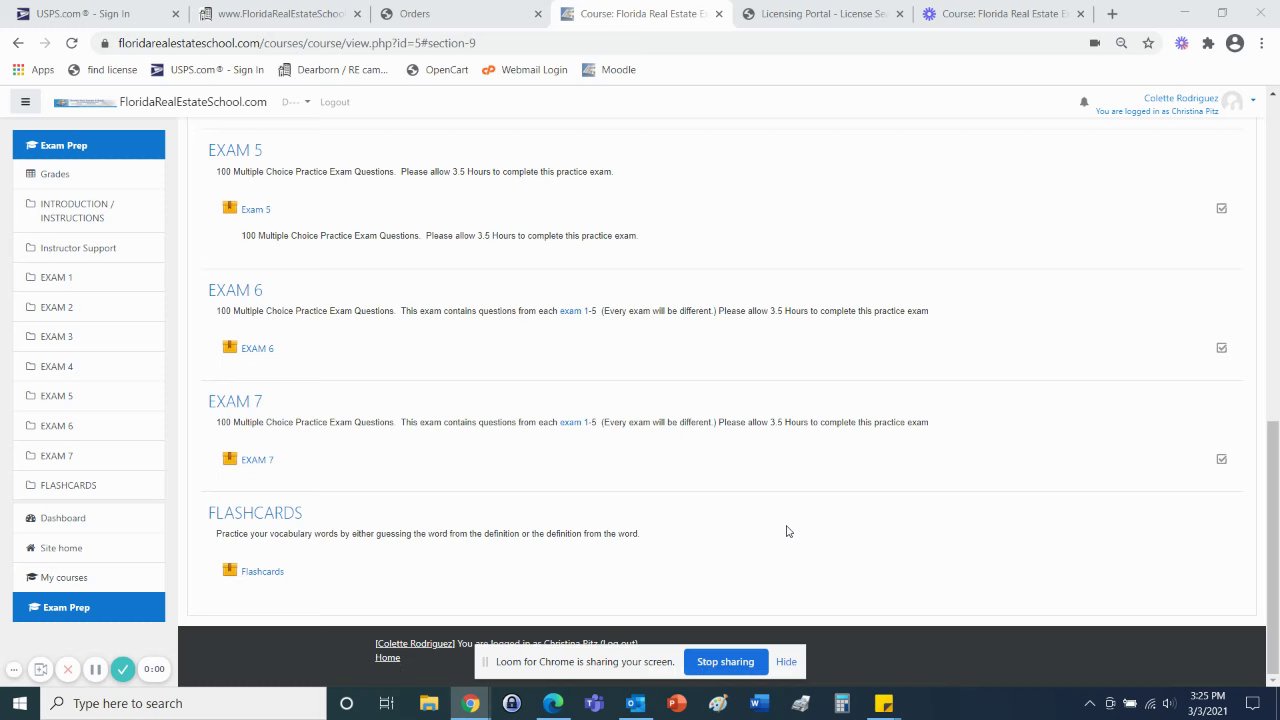Image resolution: width=1280 pixels, height=720 pixels.
Task: Open the Exam 5 quiz icon
Action: coord(230,208)
